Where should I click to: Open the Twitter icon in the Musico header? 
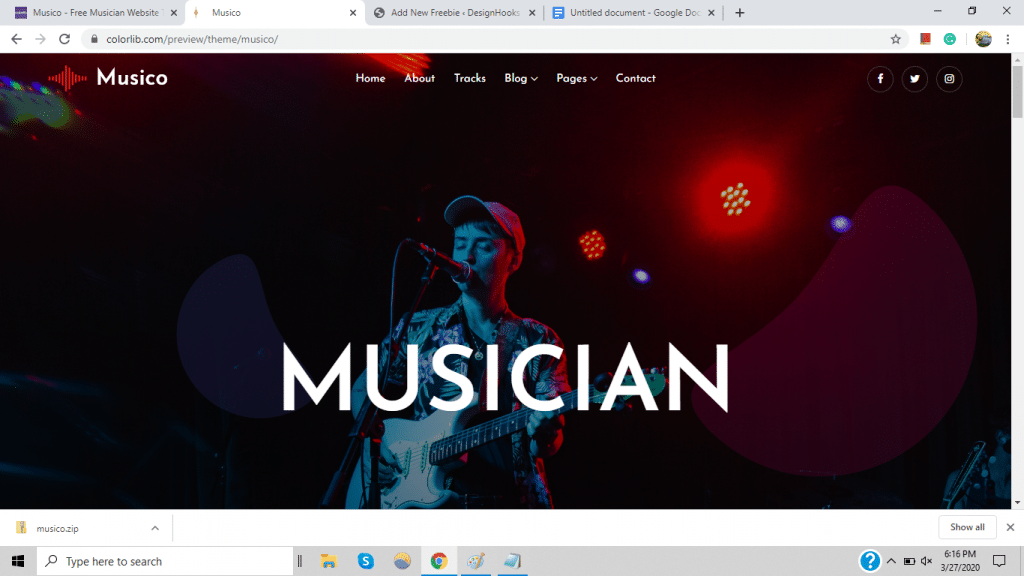(x=915, y=79)
